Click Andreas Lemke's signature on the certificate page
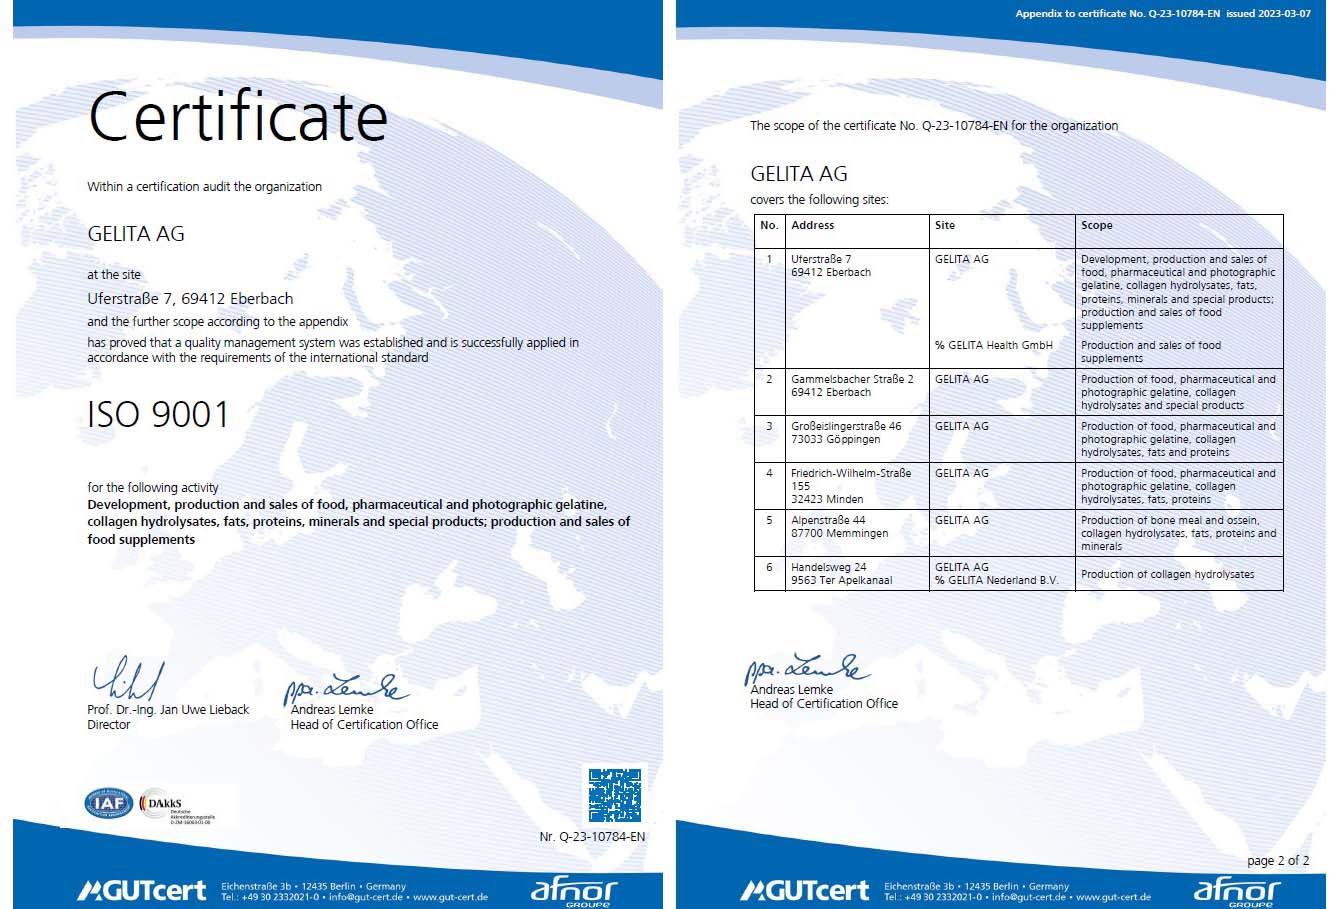This screenshot has width=1341, height=909. 345,688
